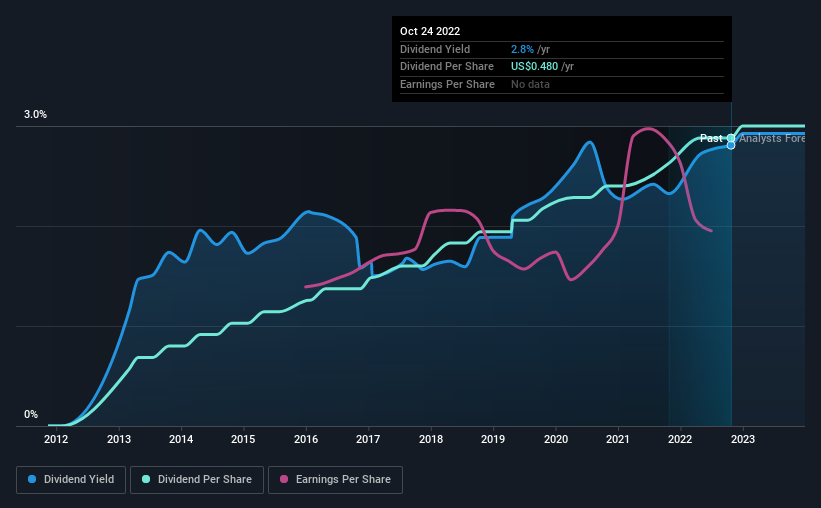
Task: Click the "Past" label on the chart
Action: (712, 138)
